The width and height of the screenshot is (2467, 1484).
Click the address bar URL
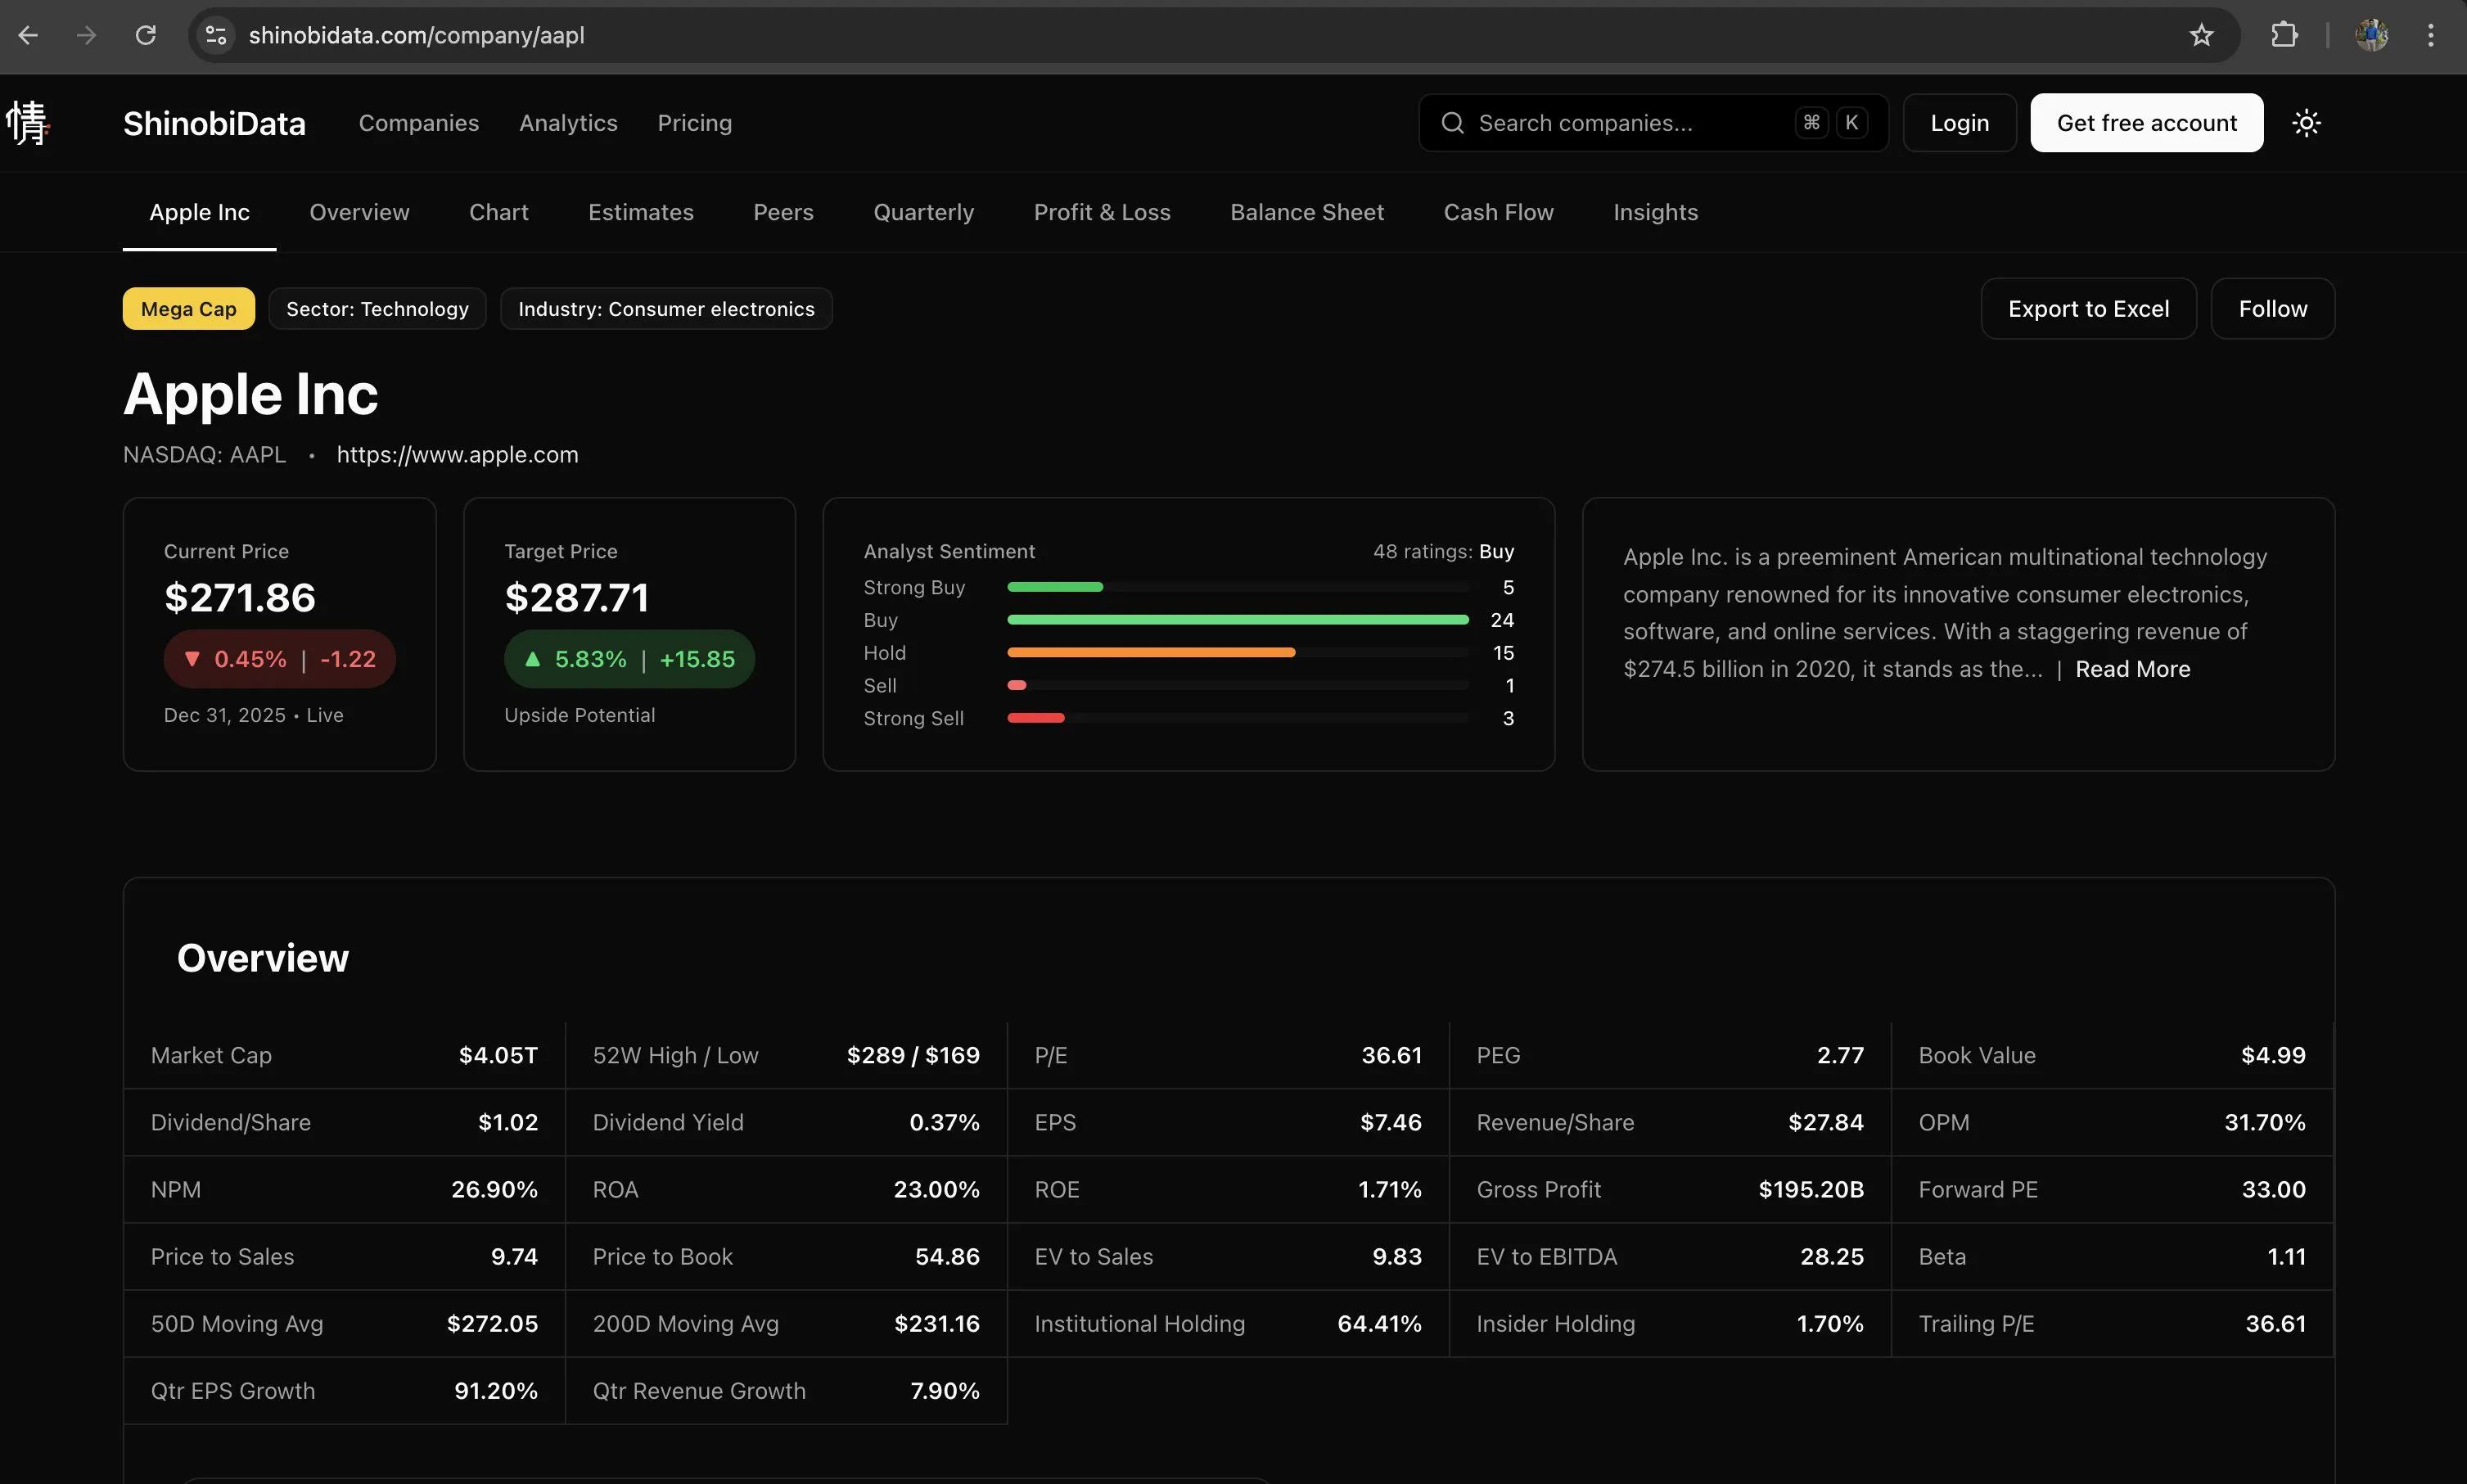[416, 36]
